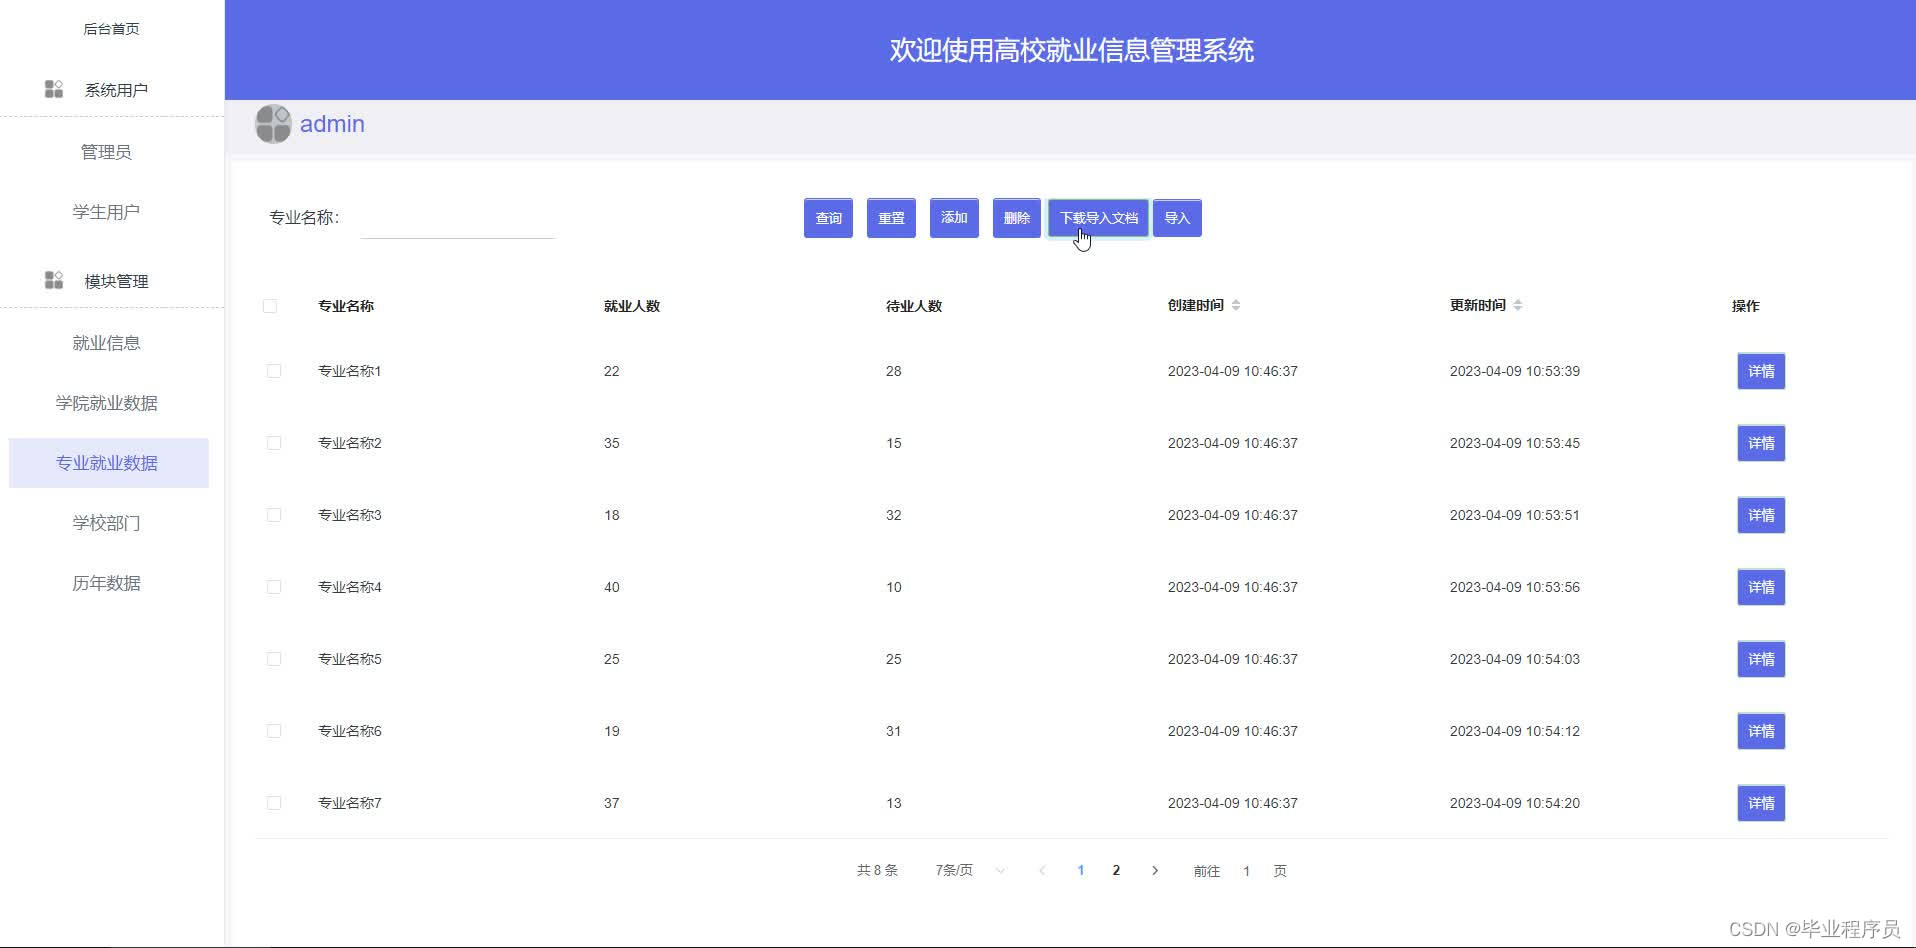1916x948 pixels.
Task: Click the 操作 column header
Action: pos(1746,306)
